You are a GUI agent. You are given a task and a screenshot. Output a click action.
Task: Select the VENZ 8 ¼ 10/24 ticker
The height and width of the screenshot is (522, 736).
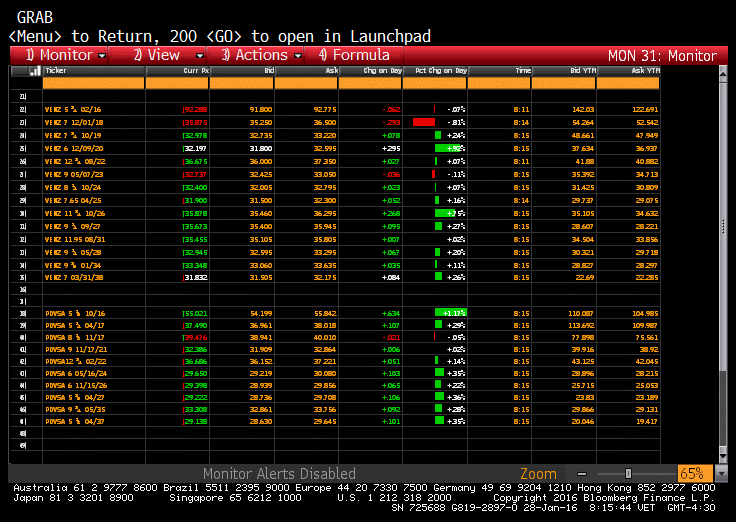click(73, 187)
